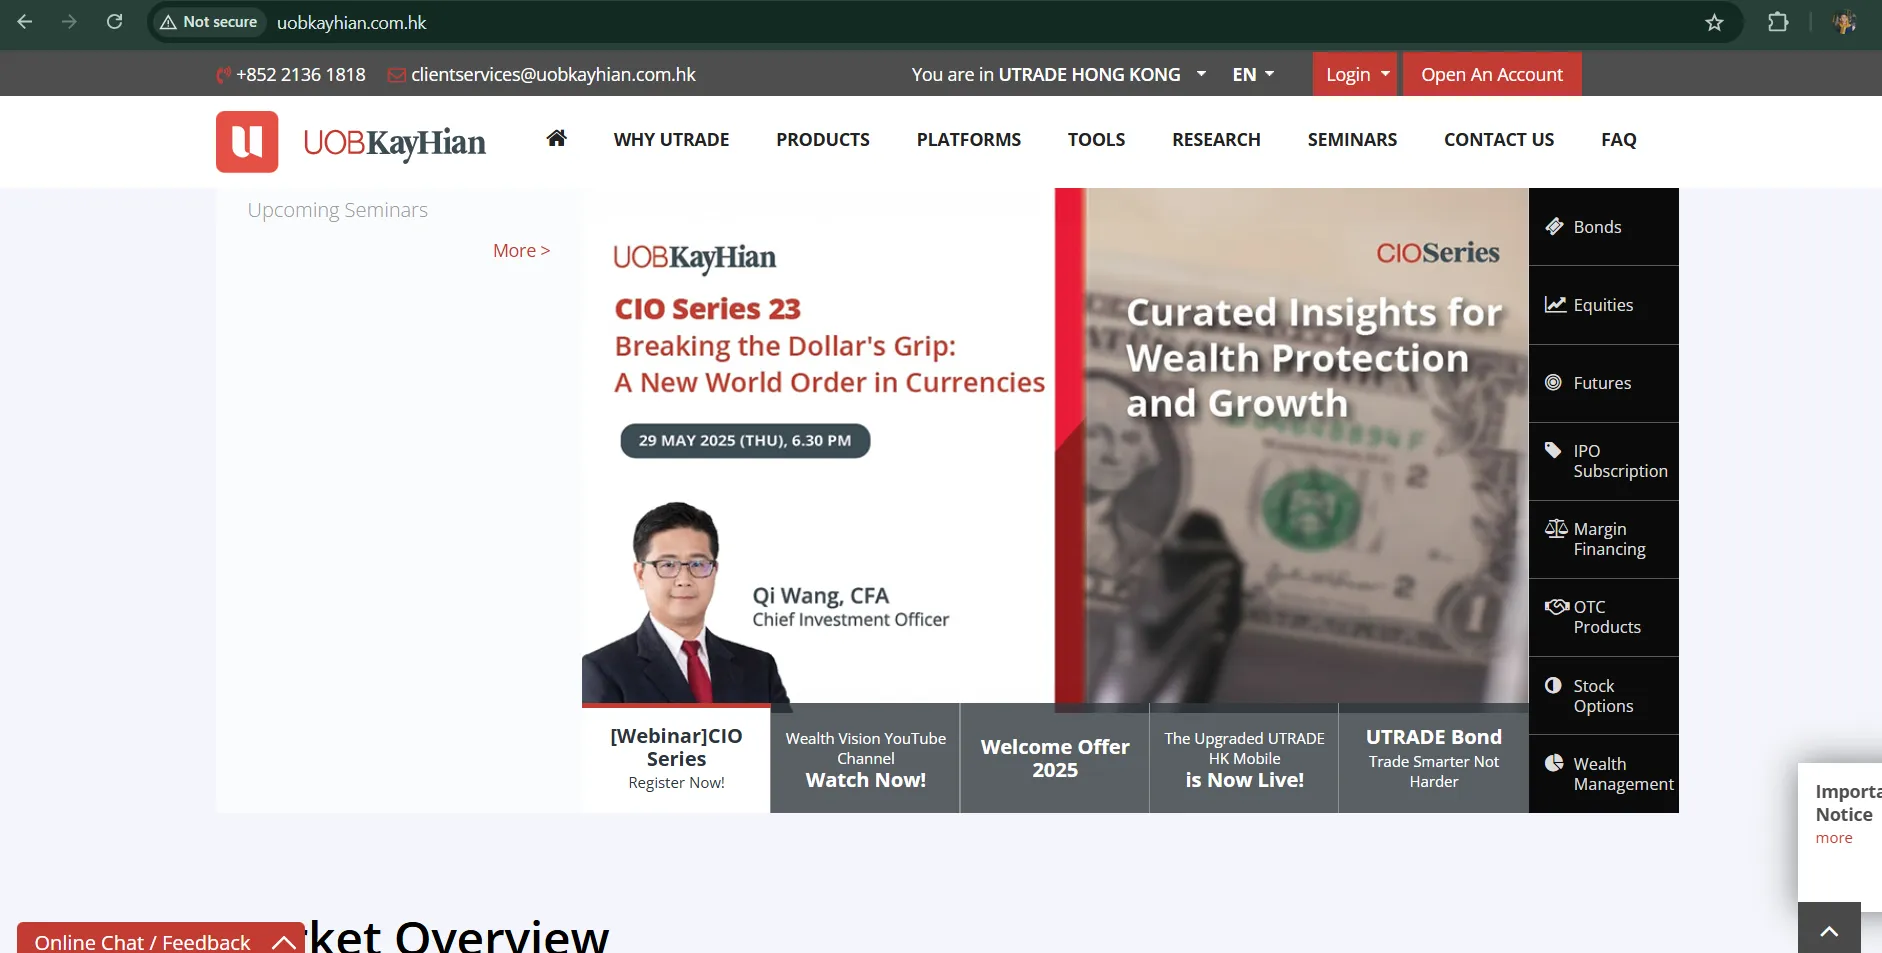The image size is (1882, 953).
Task: Open the SEMINARS menu
Action: [x=1352, y=140]
